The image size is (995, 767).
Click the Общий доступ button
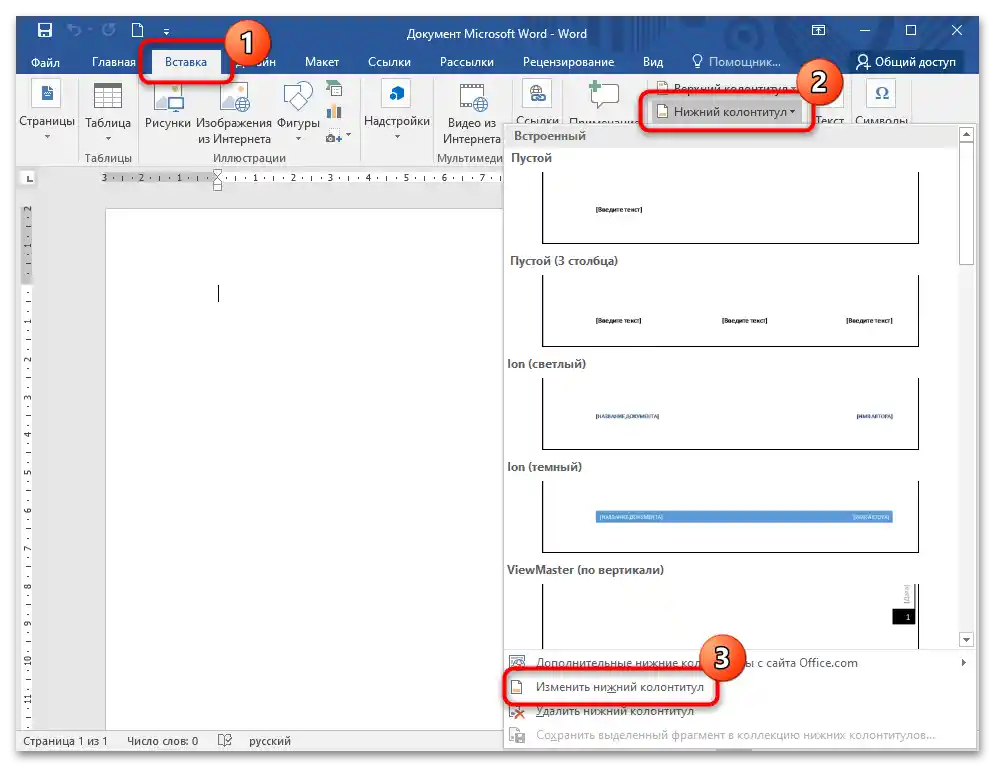[906, 62]
